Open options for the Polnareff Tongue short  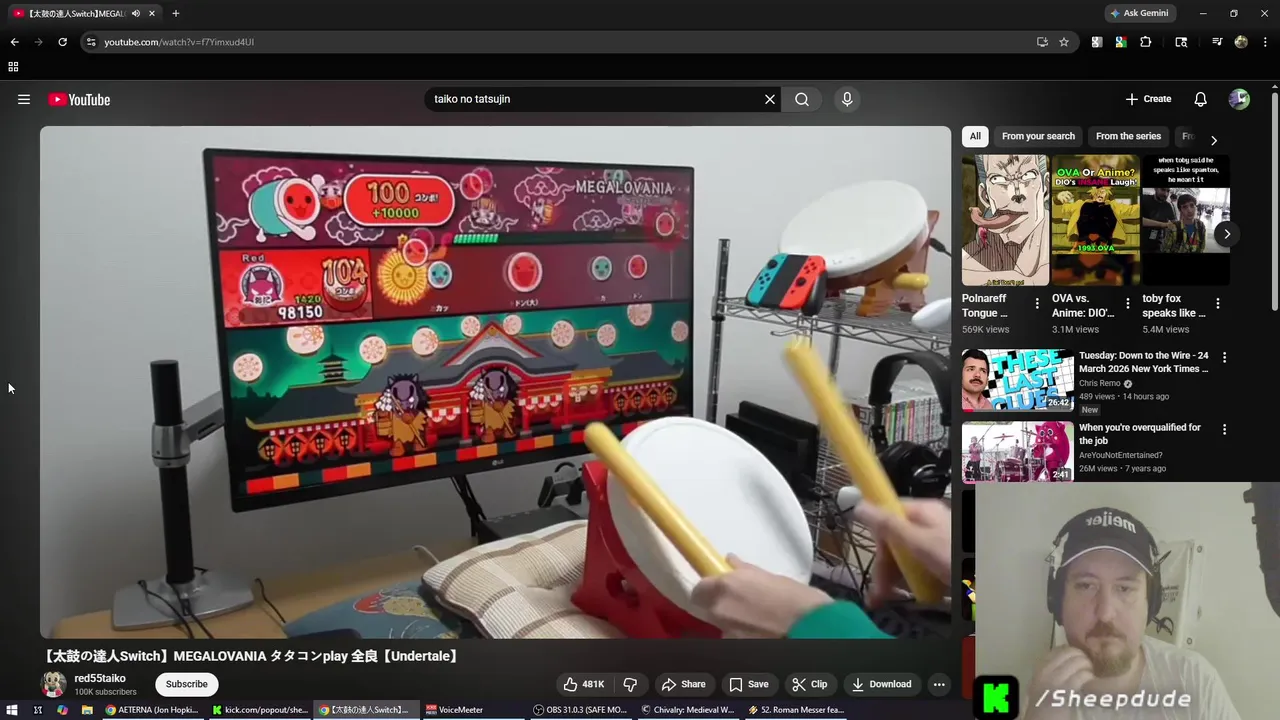coord(1037,303)
